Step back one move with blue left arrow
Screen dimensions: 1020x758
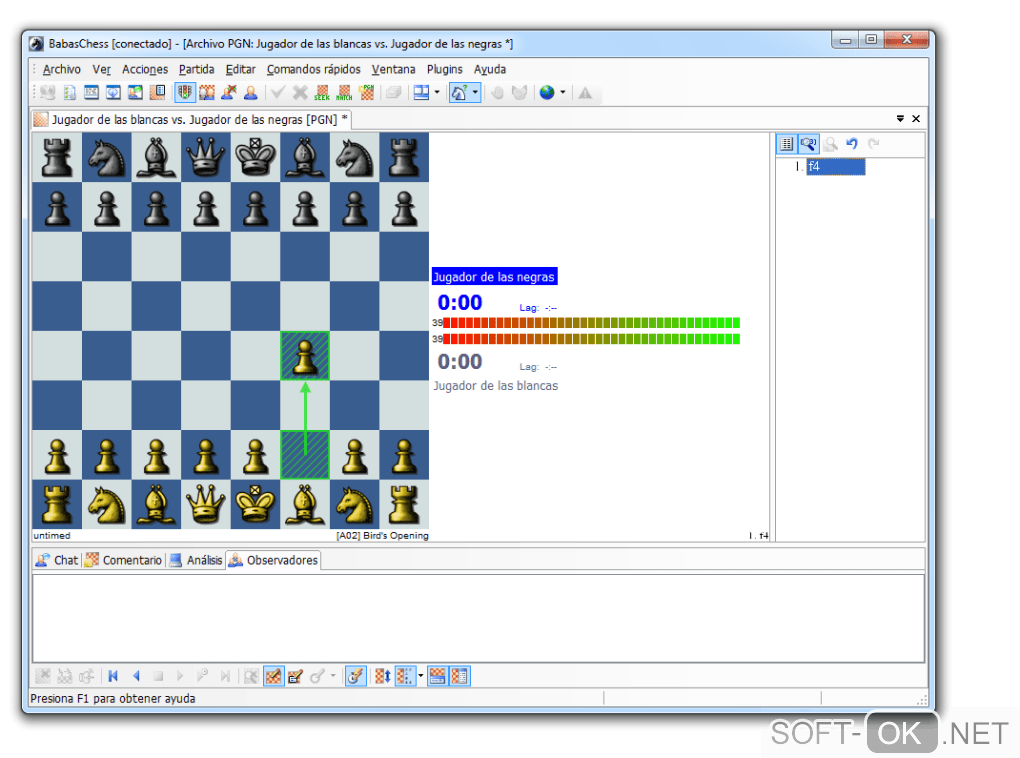[x=136, y=676]
